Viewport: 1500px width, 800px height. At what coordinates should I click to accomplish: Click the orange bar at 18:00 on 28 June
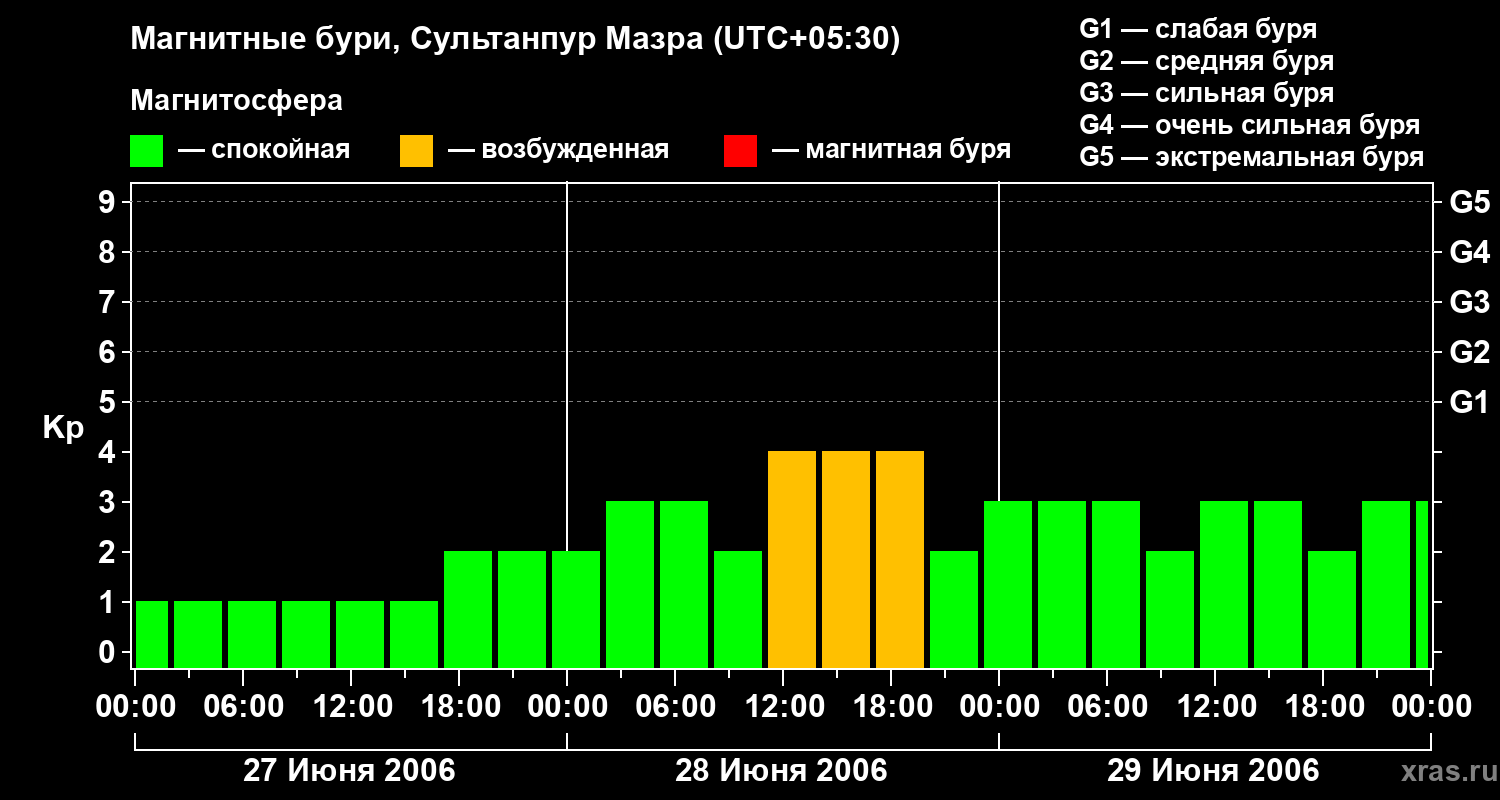point(900,560)
